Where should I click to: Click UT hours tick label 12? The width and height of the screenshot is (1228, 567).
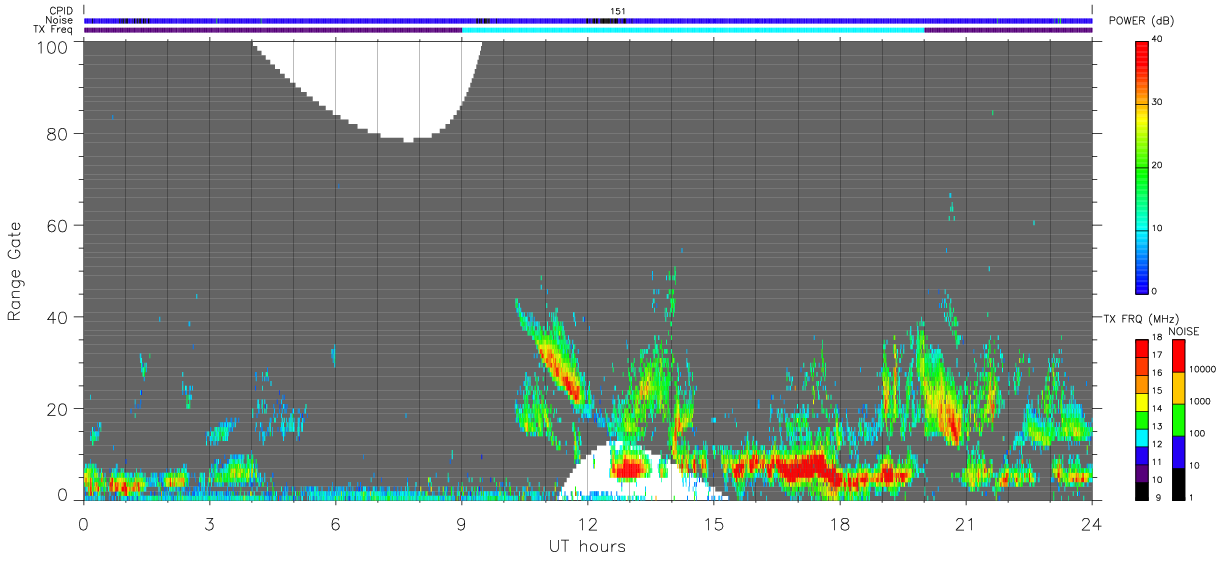click(x=587, y=524)
